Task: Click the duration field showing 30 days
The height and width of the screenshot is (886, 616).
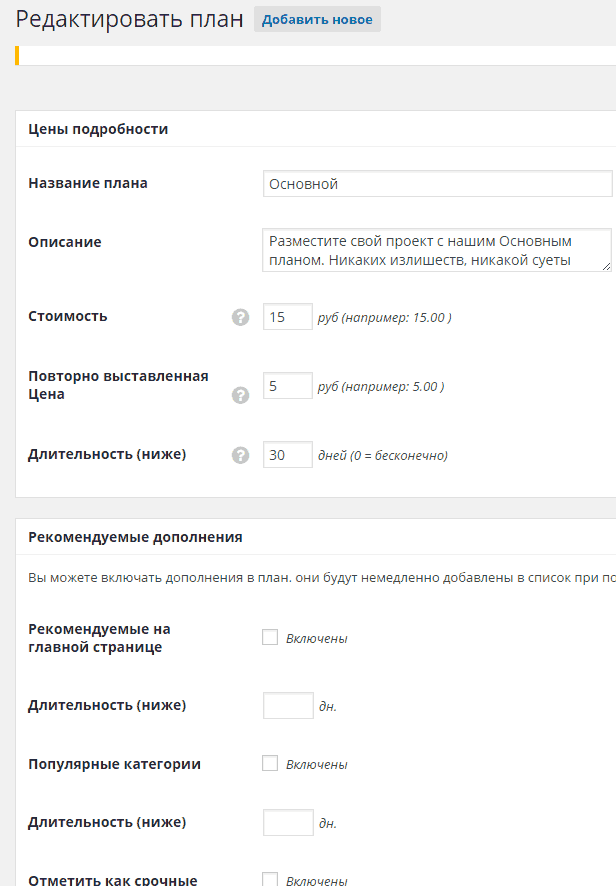Action: (x=288, y=455)
